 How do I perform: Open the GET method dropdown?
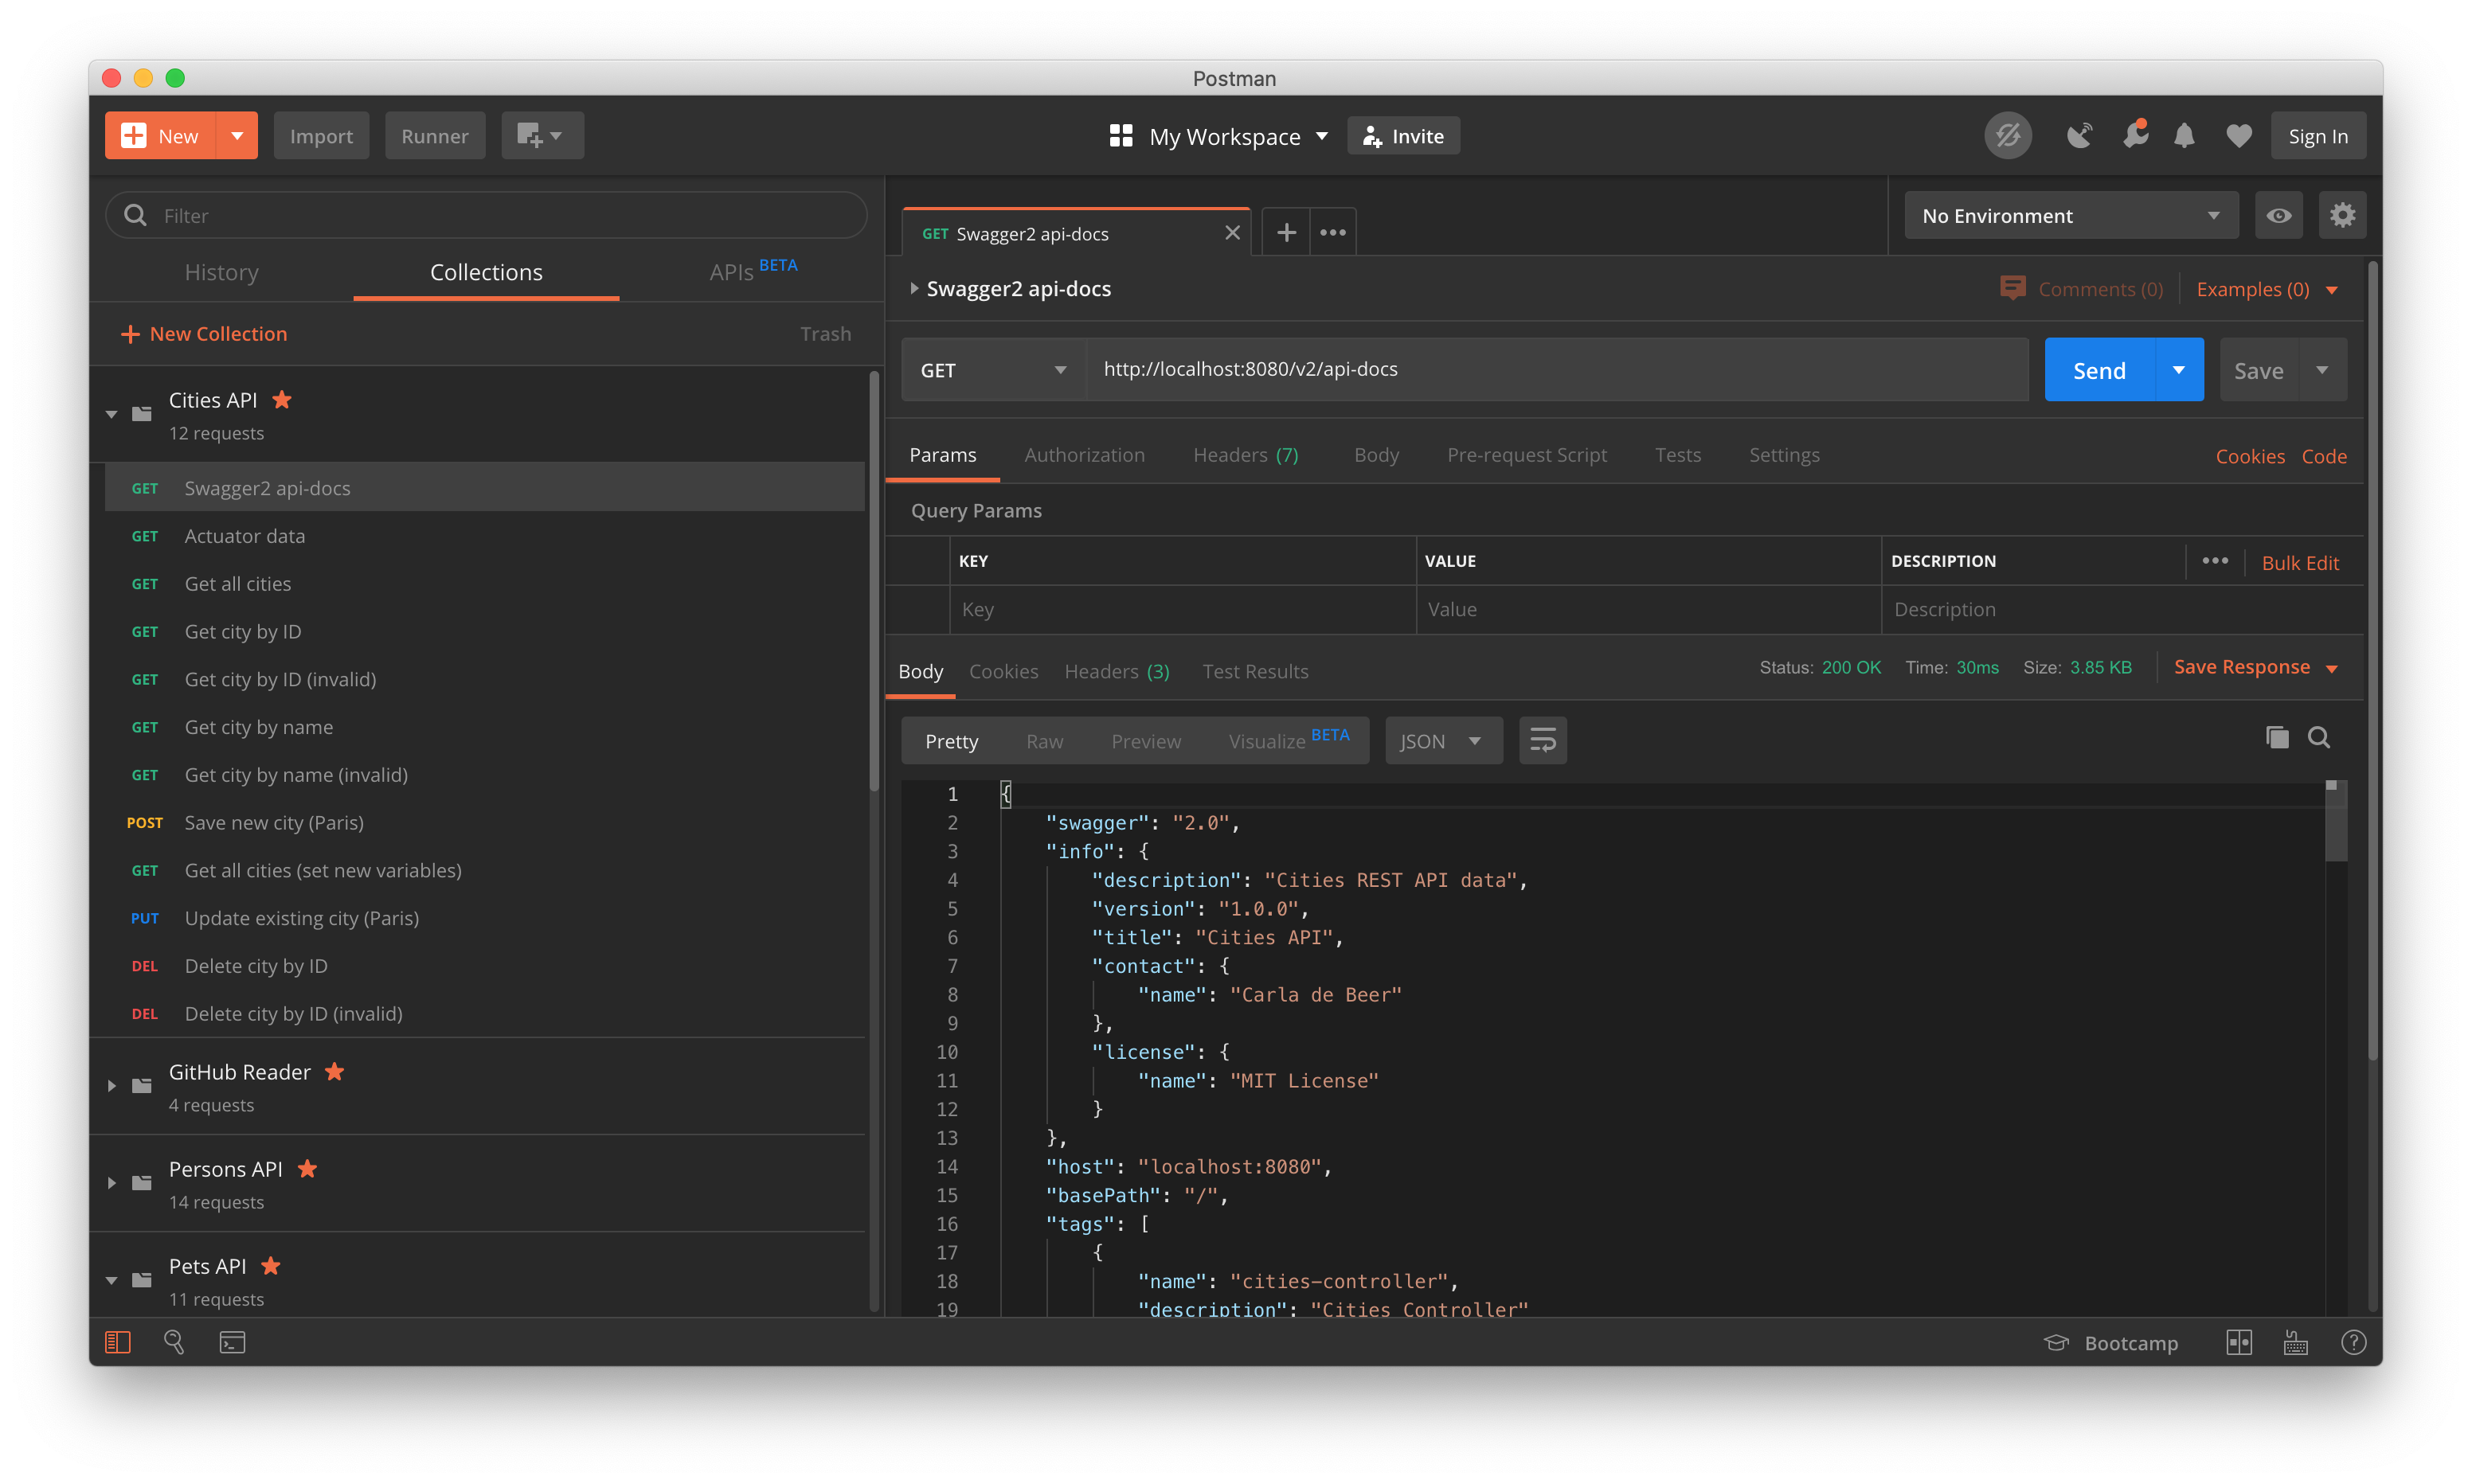click(993, 370)
